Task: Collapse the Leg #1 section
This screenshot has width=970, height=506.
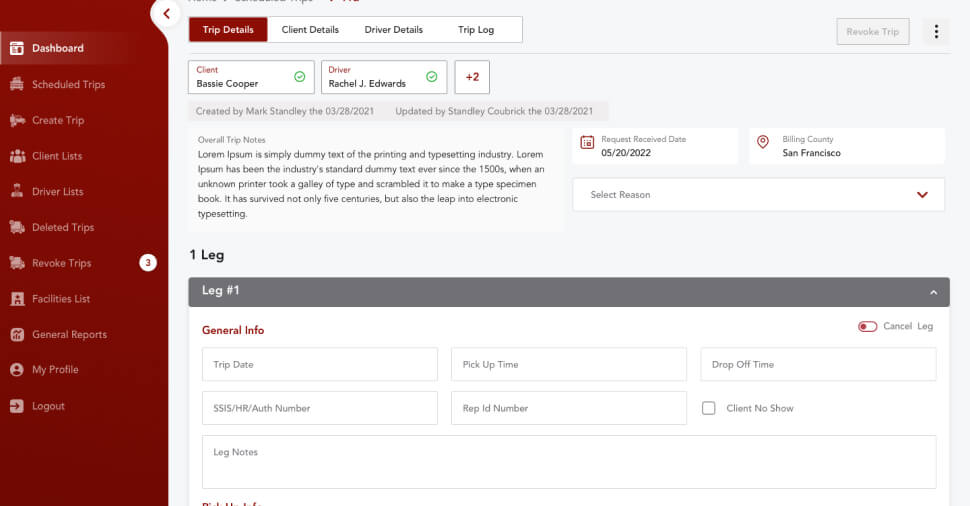Action: 933,292
